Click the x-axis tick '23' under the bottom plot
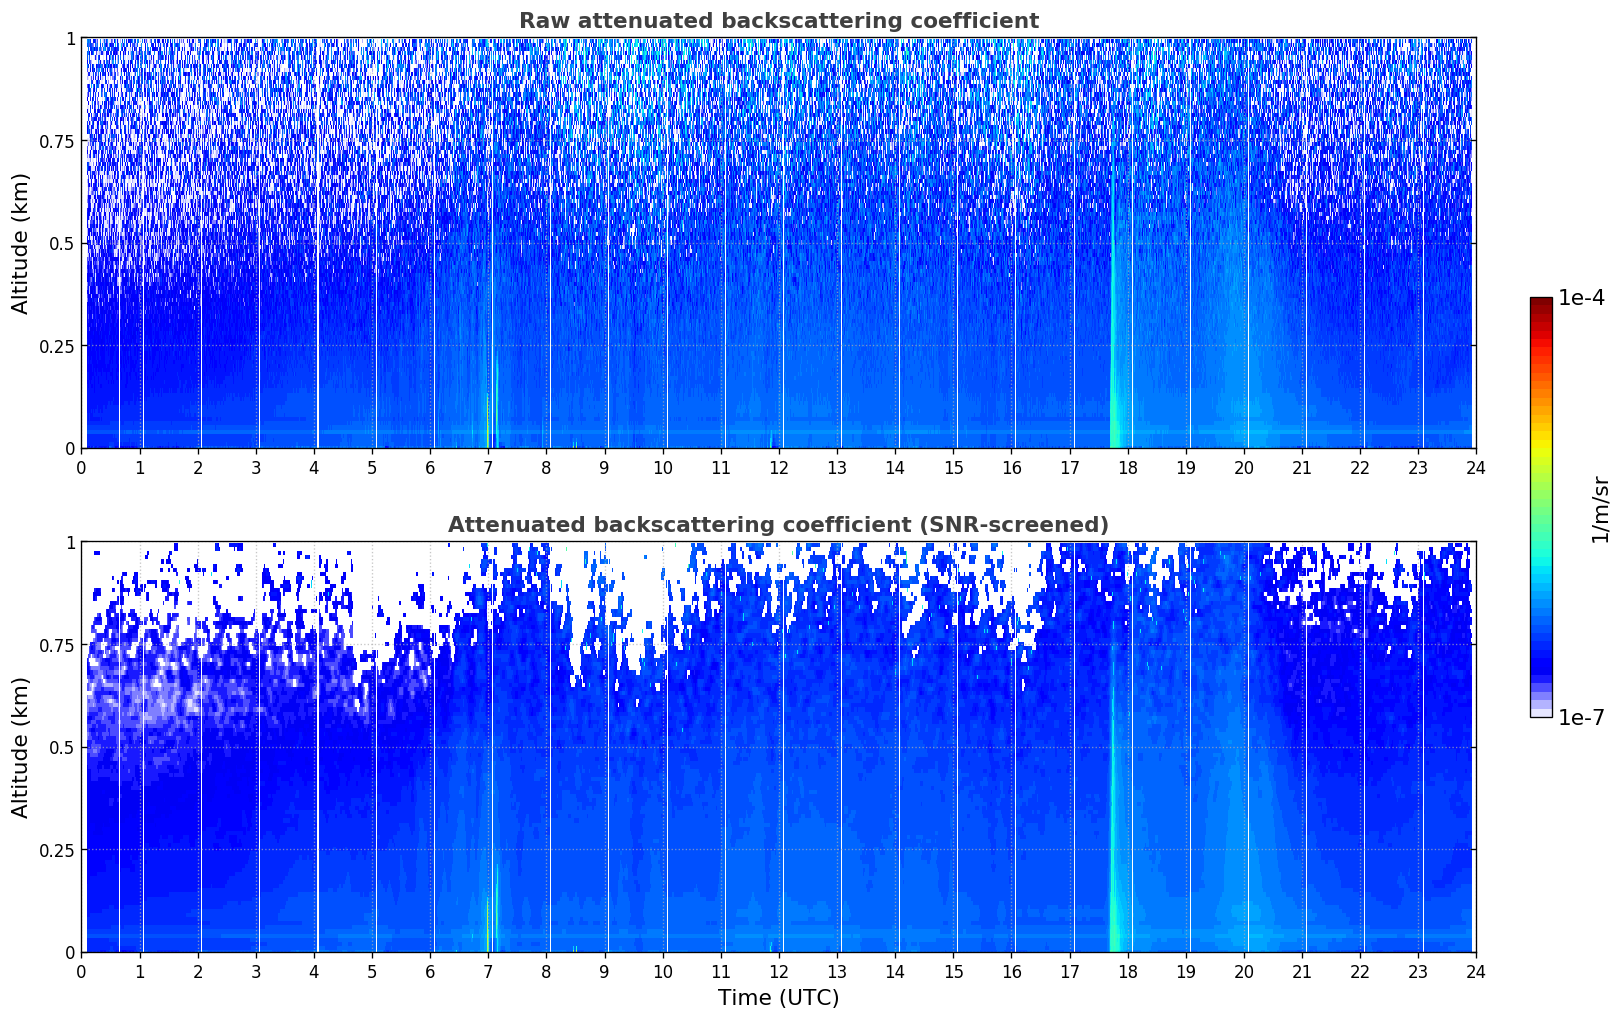1621x1020 pixels. coord(1417,971)
